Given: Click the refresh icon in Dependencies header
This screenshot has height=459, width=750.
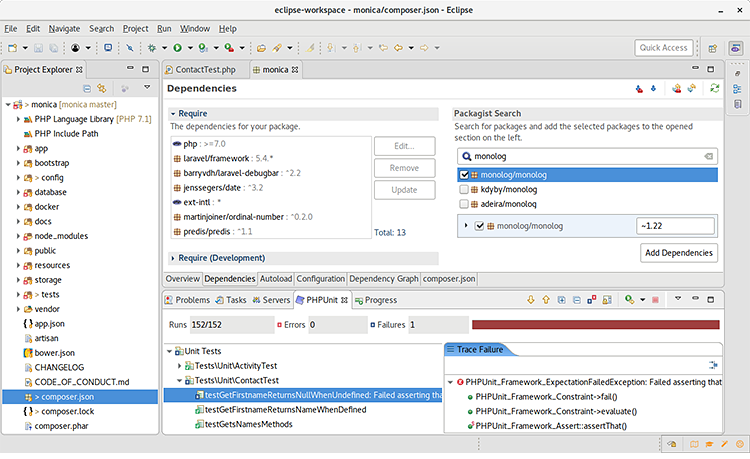Looking at the screenshot, I should [x=714, y=89].
